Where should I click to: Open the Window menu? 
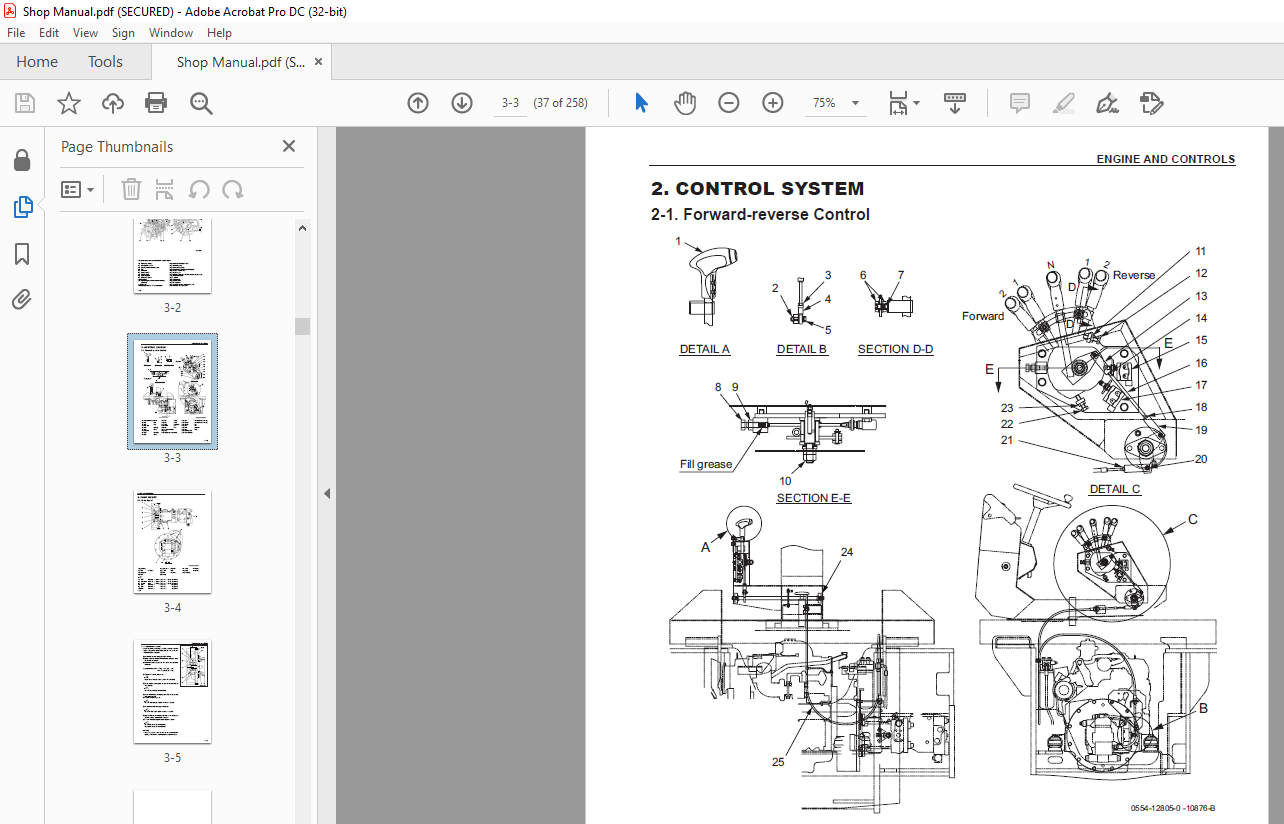click(171, 33)
